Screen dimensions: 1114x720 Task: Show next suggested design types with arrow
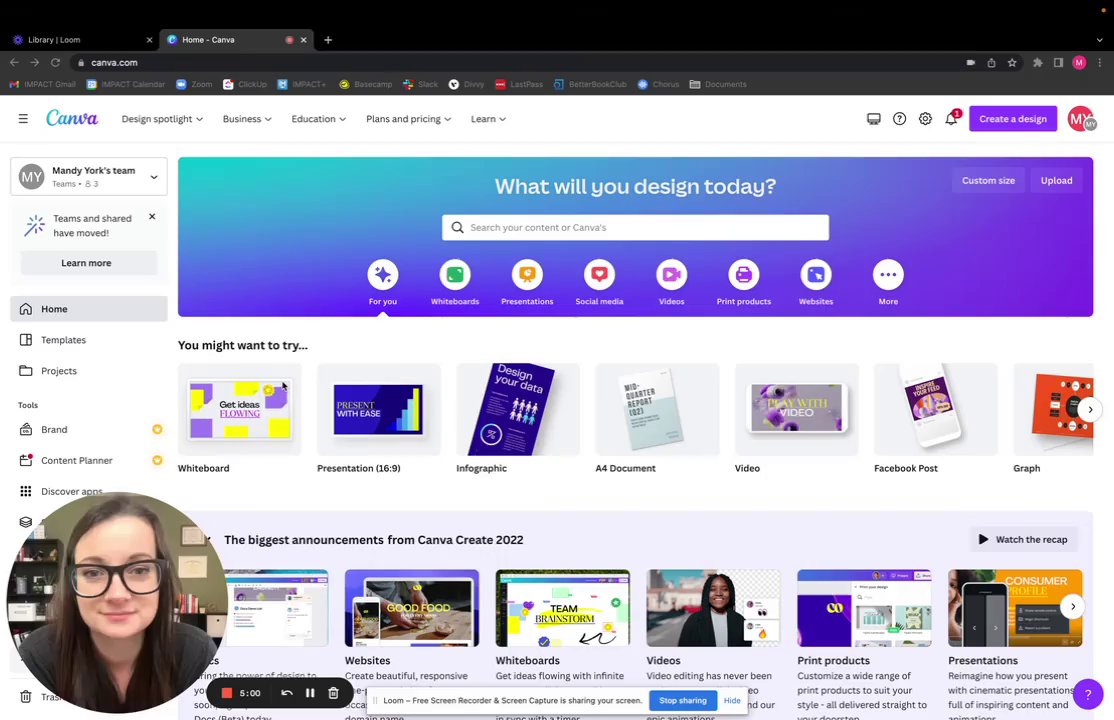1090,409
